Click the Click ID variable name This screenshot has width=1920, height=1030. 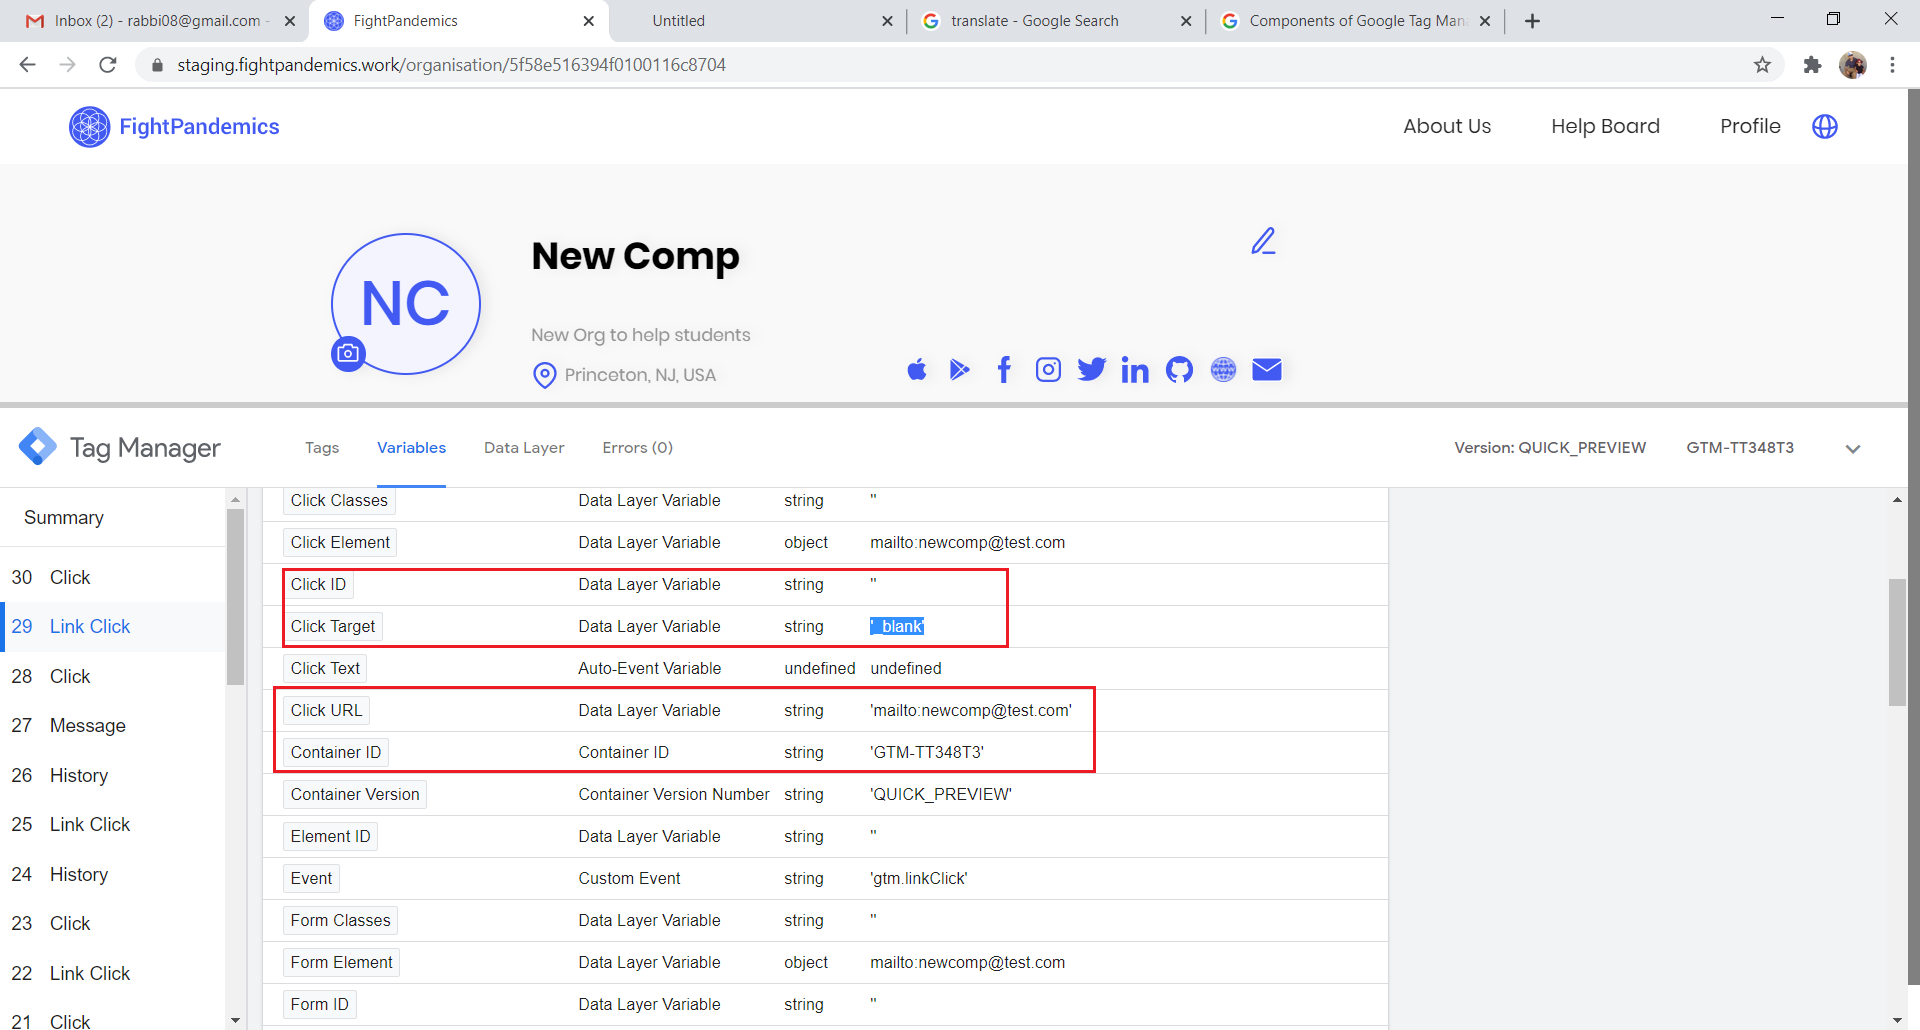point(318,584)
